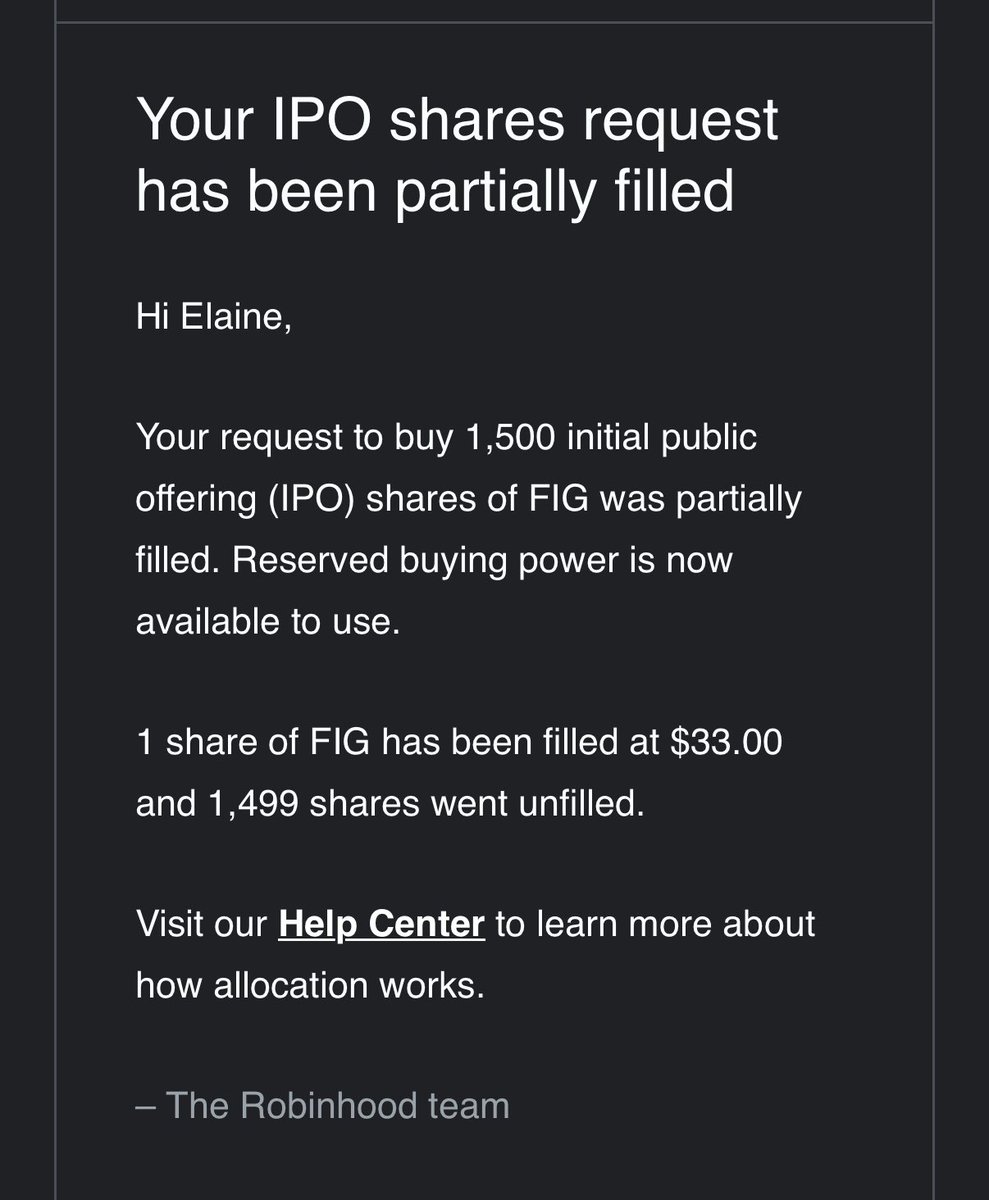Image resolution: width=989 pixels, height=1200 pixels.
Task: Open the Help Center link
Action: coord(381,924)
